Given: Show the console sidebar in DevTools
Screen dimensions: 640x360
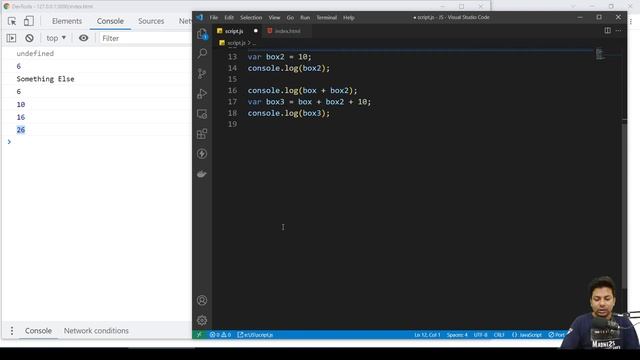Looking at the screenshot, I should point(11,38).
